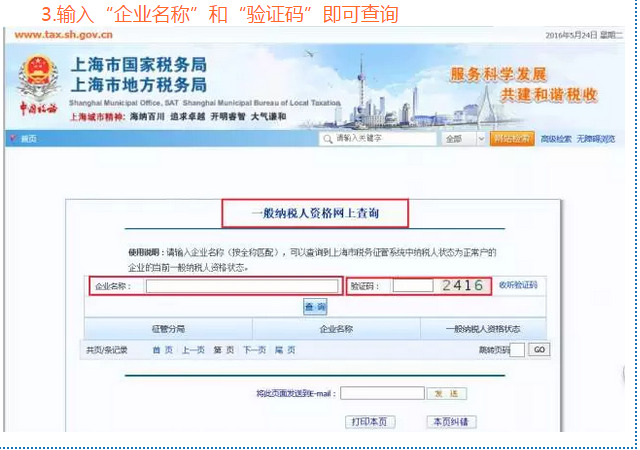The image size is (640, 450).
Task: Click the 企业名称 input field
Action: 242,286
